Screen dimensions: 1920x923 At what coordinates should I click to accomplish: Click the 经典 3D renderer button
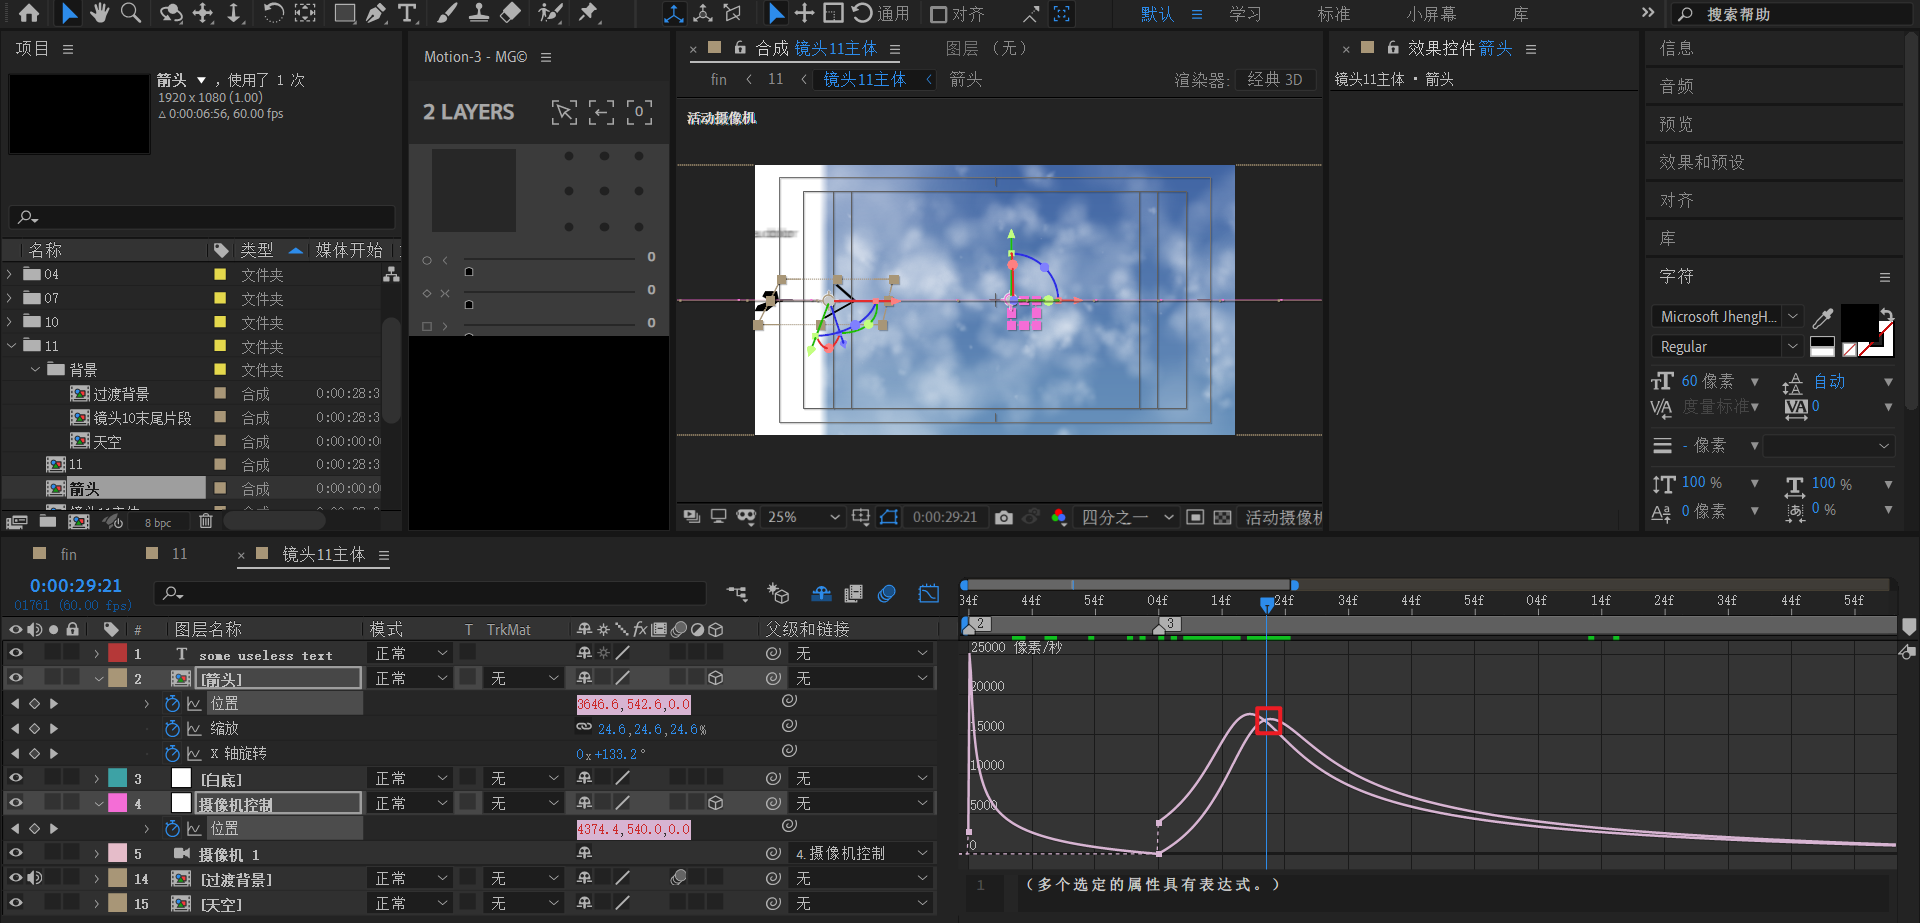pyautogui.click(x=1275, y=79)
